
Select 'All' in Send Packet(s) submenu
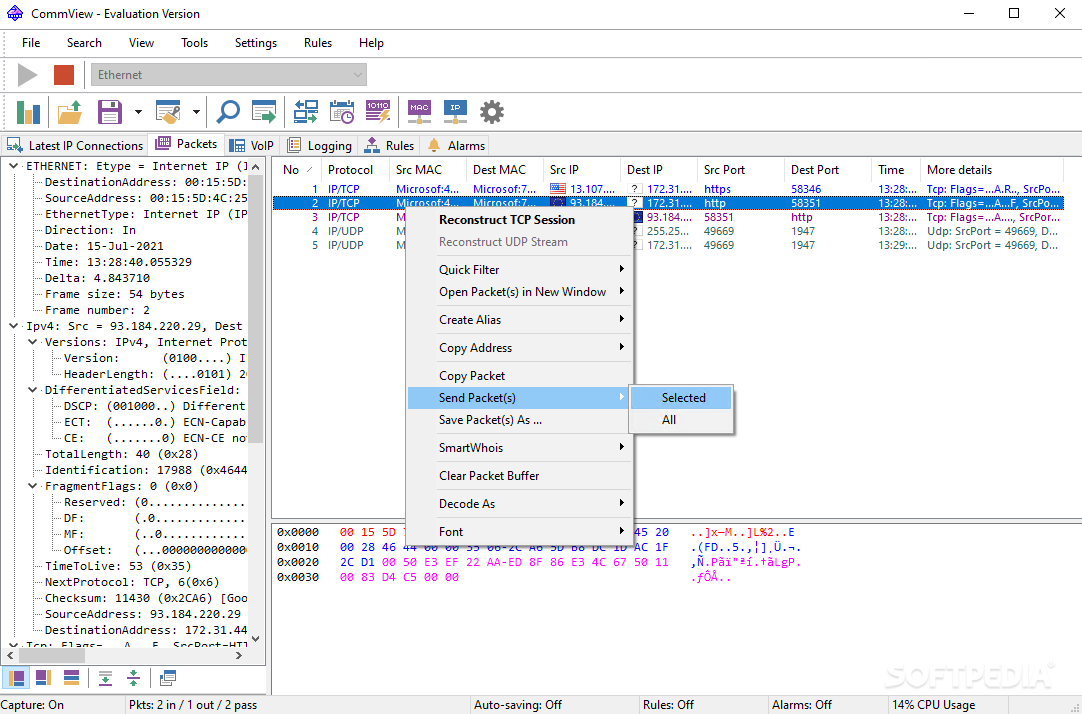click(x=681, y=420)
